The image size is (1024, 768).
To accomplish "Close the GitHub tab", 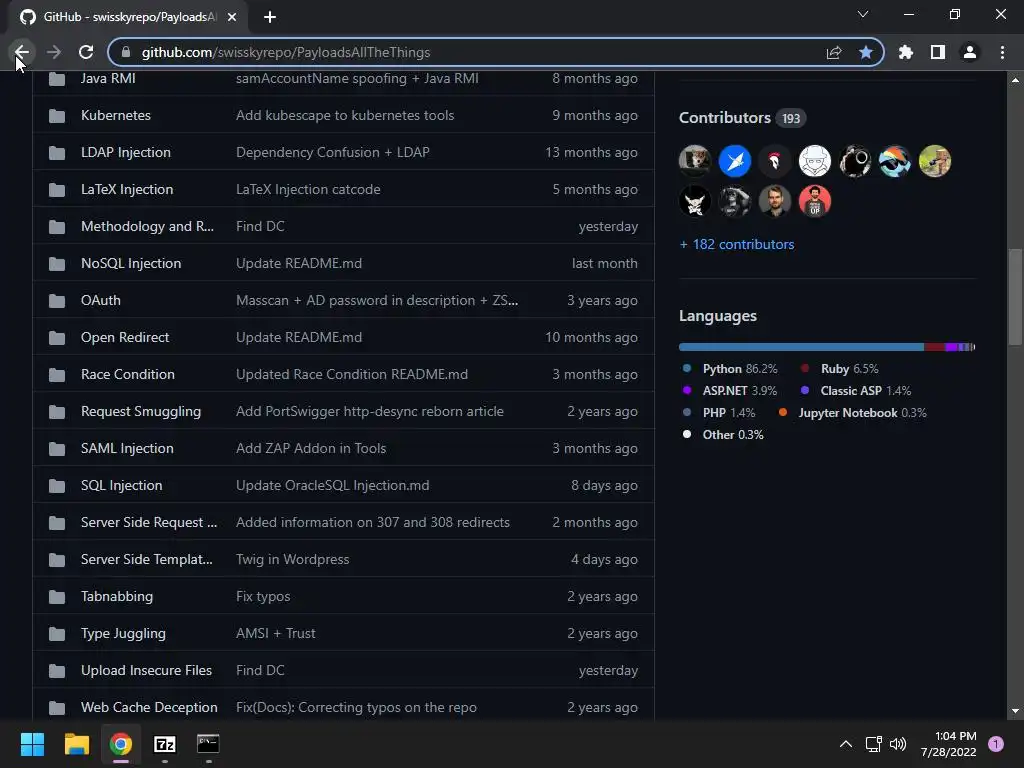I will (232, 17).
